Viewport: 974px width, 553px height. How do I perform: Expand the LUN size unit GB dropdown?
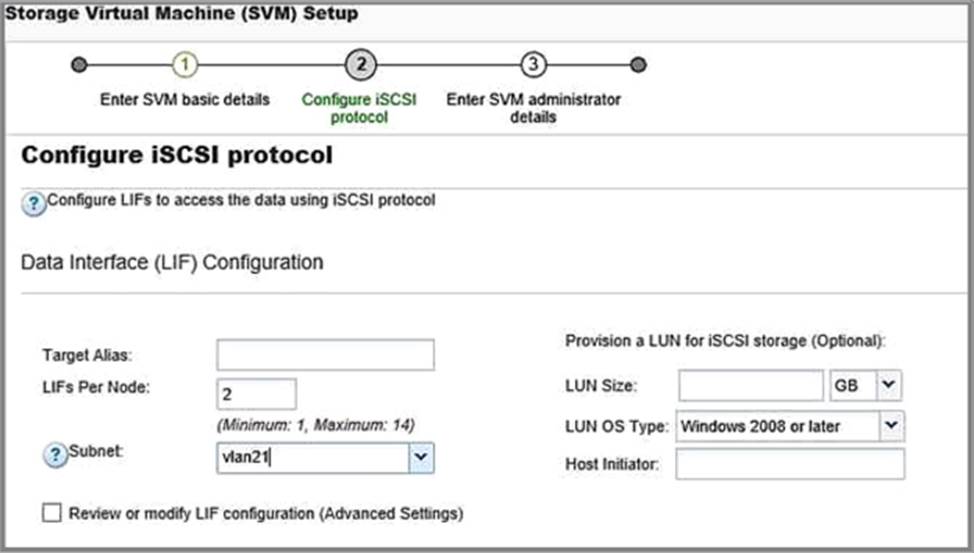coord(889,385)
